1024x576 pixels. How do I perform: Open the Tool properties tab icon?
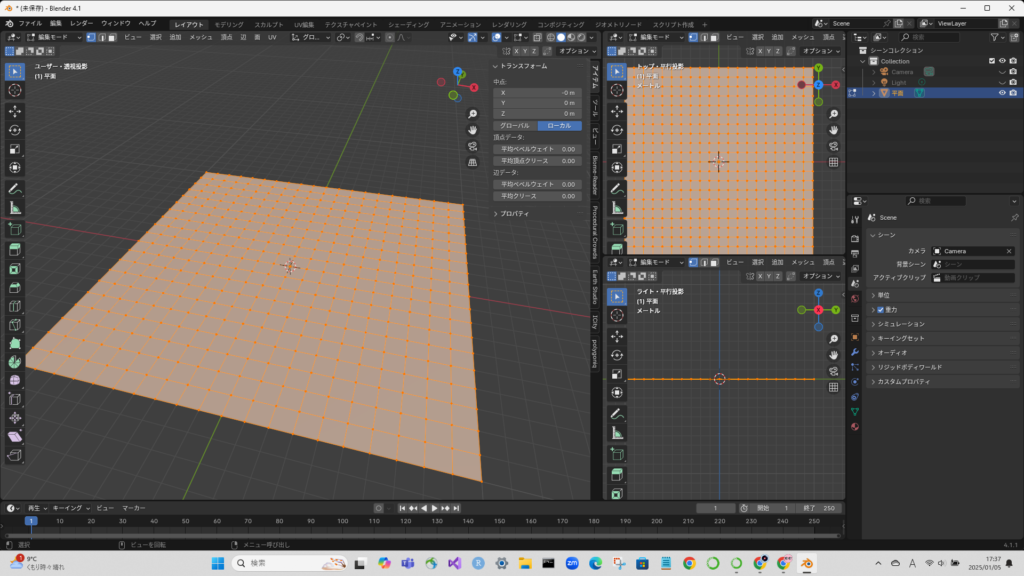855,219
